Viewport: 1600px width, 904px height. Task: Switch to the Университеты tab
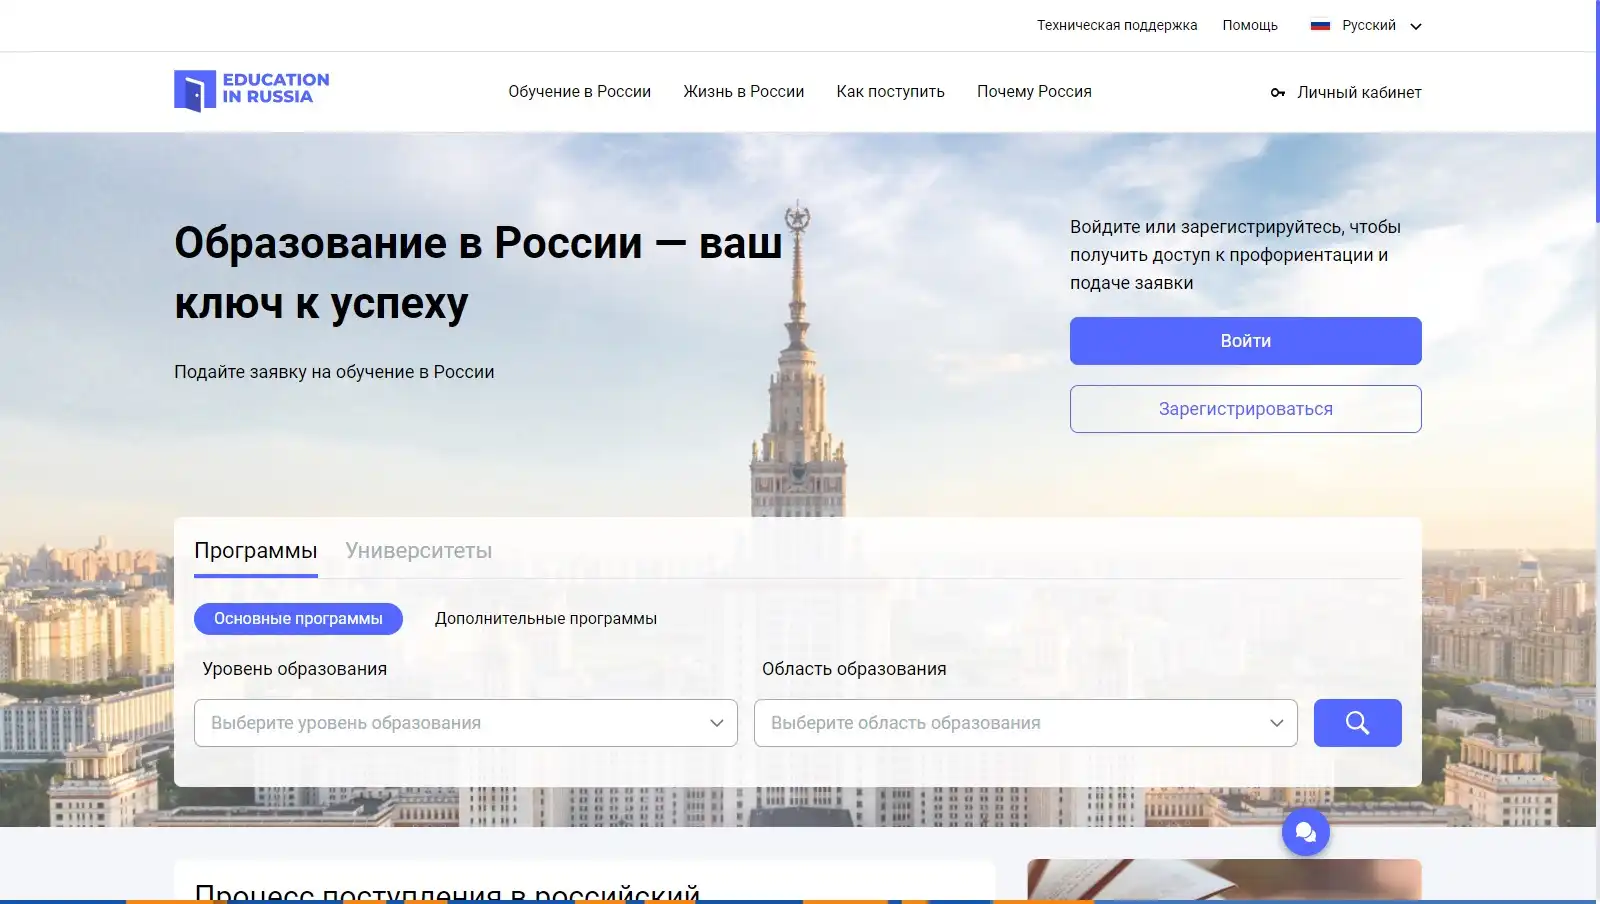[x=418, y=551]
